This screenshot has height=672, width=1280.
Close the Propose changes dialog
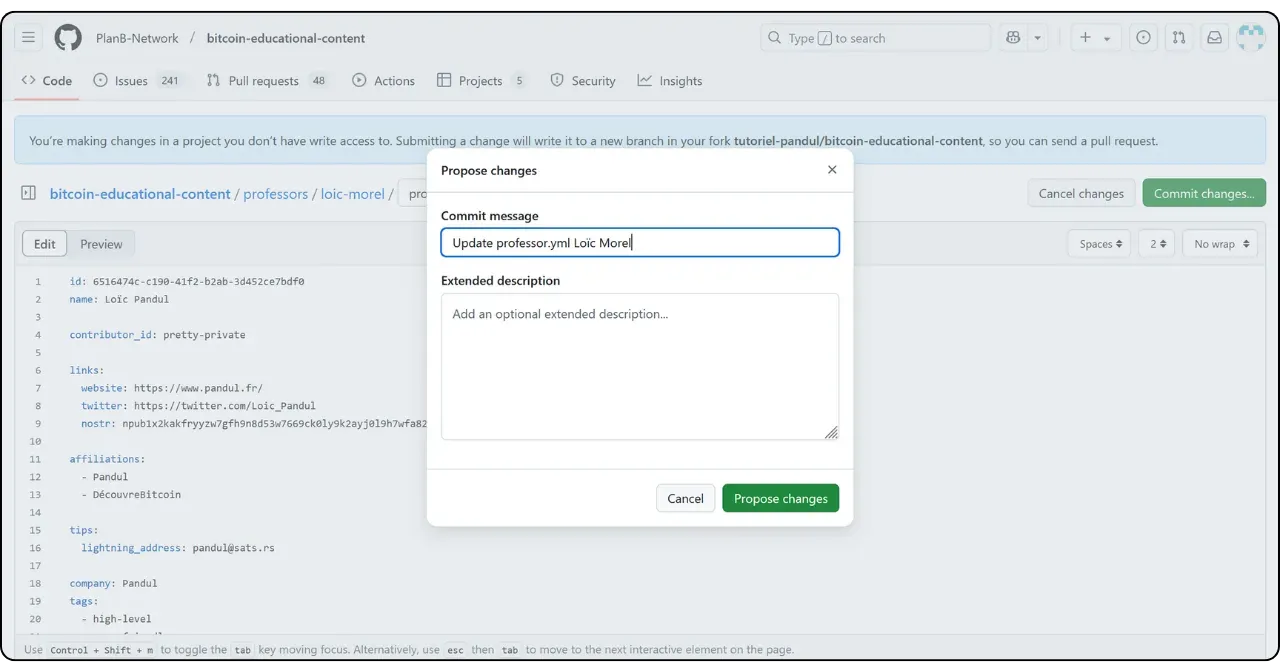[832, 170]
